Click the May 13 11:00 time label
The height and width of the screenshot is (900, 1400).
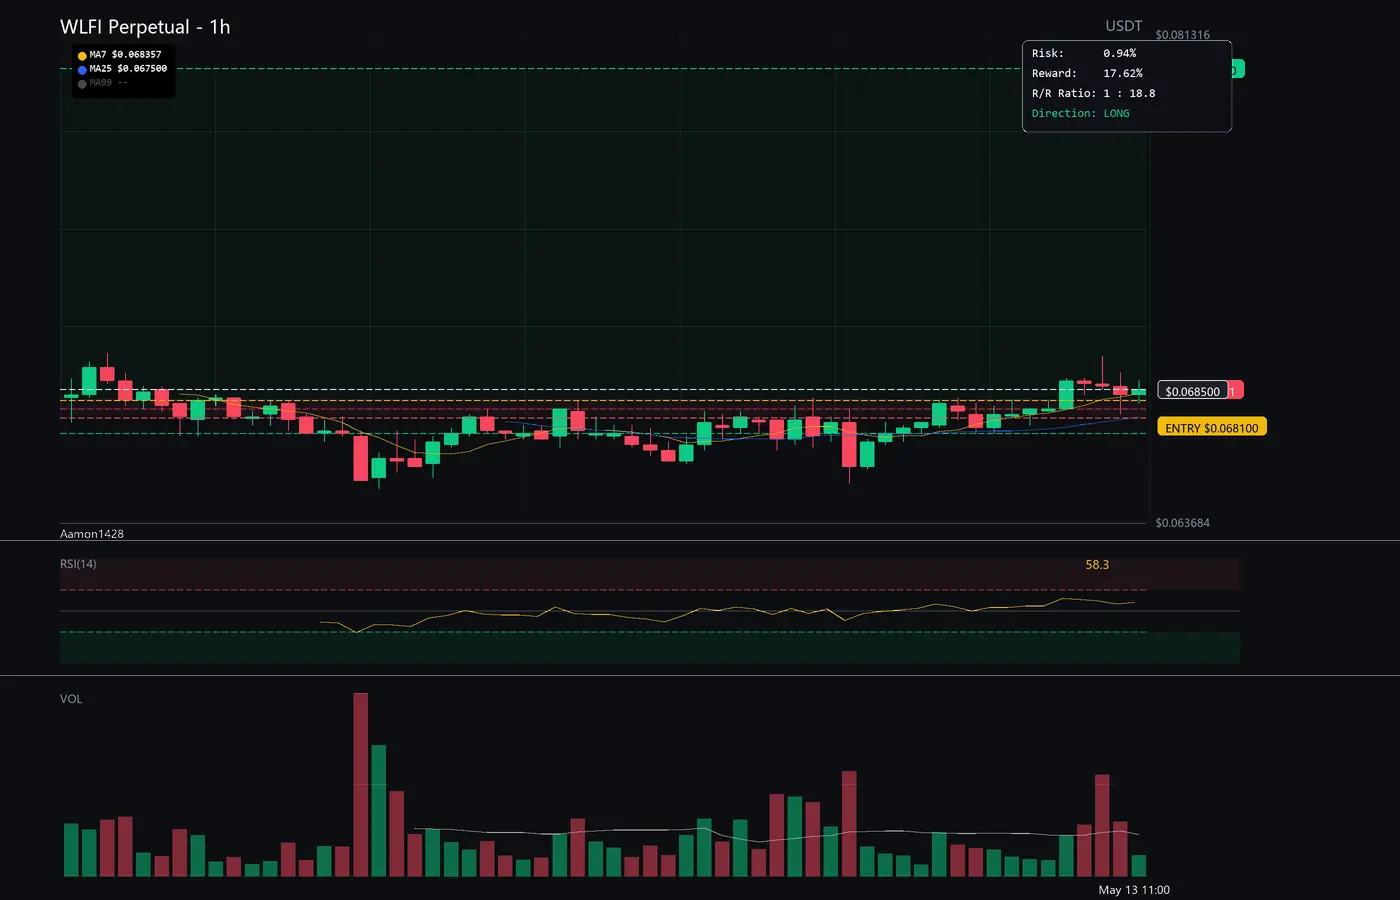(1134, 890)
